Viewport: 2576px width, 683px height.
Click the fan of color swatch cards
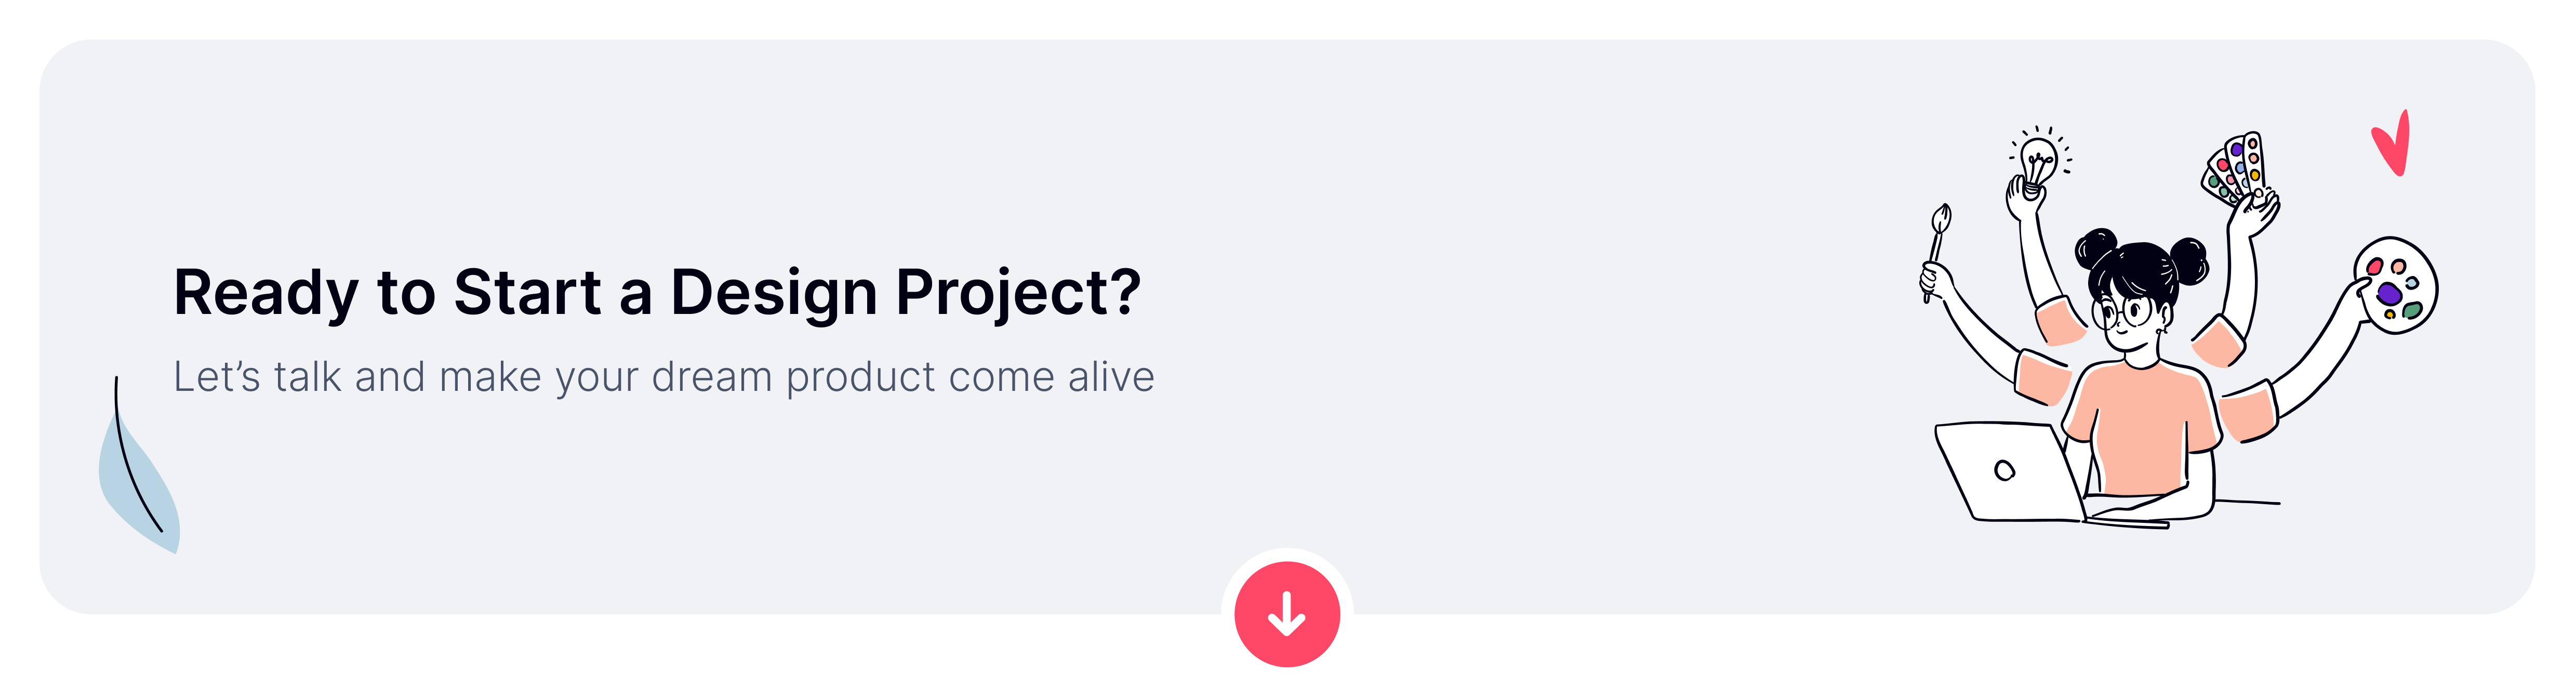[2237, 168]
